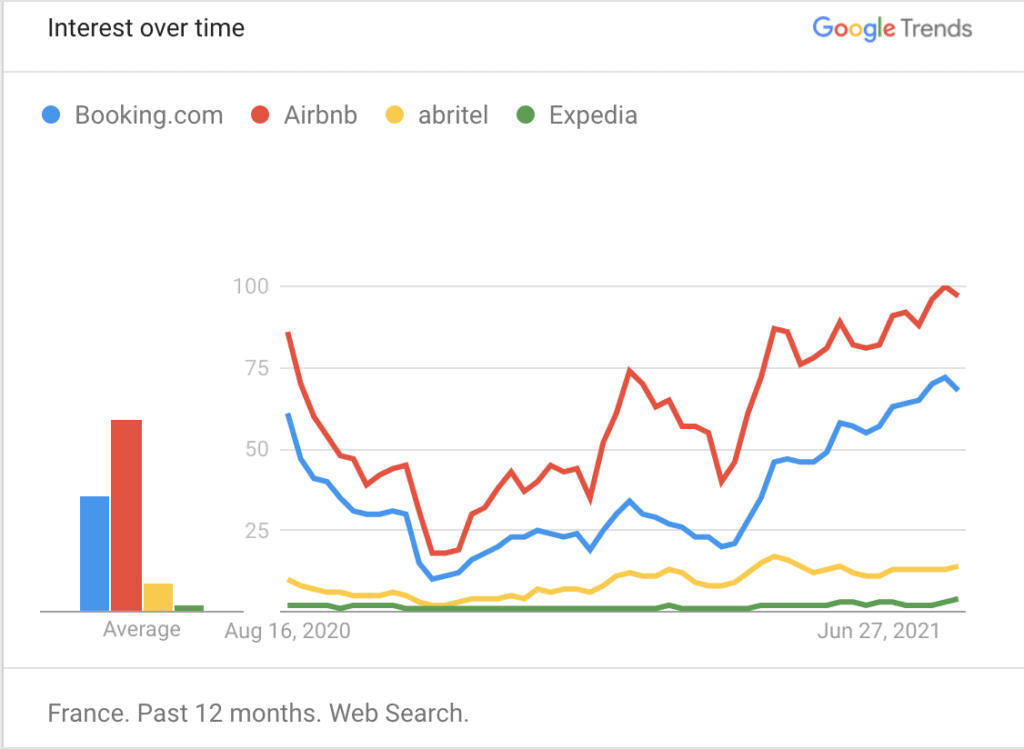The image size is (1024, 749).
Task: Click the yellow abritel average bar
Action: pyautogui.click(x=158, y=597)
